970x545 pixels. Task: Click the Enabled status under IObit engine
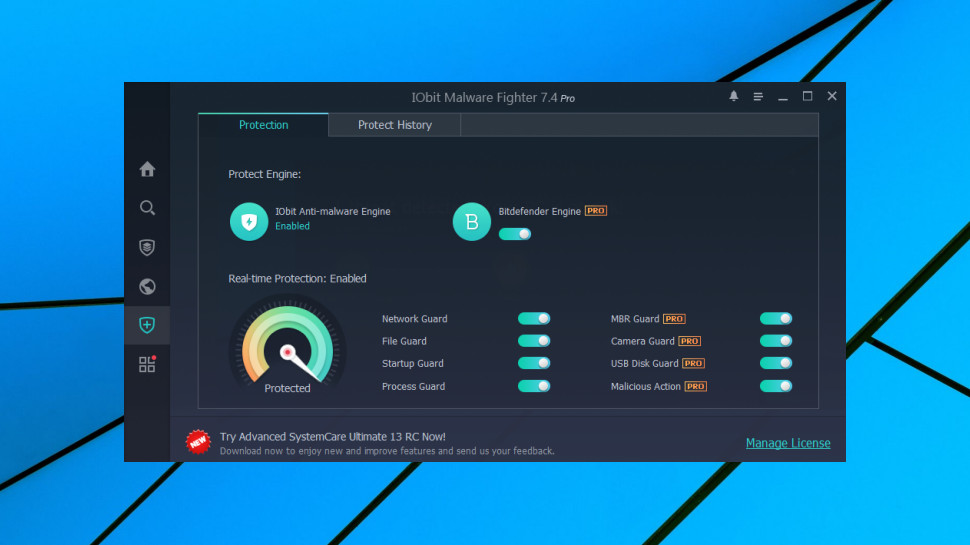293,226
